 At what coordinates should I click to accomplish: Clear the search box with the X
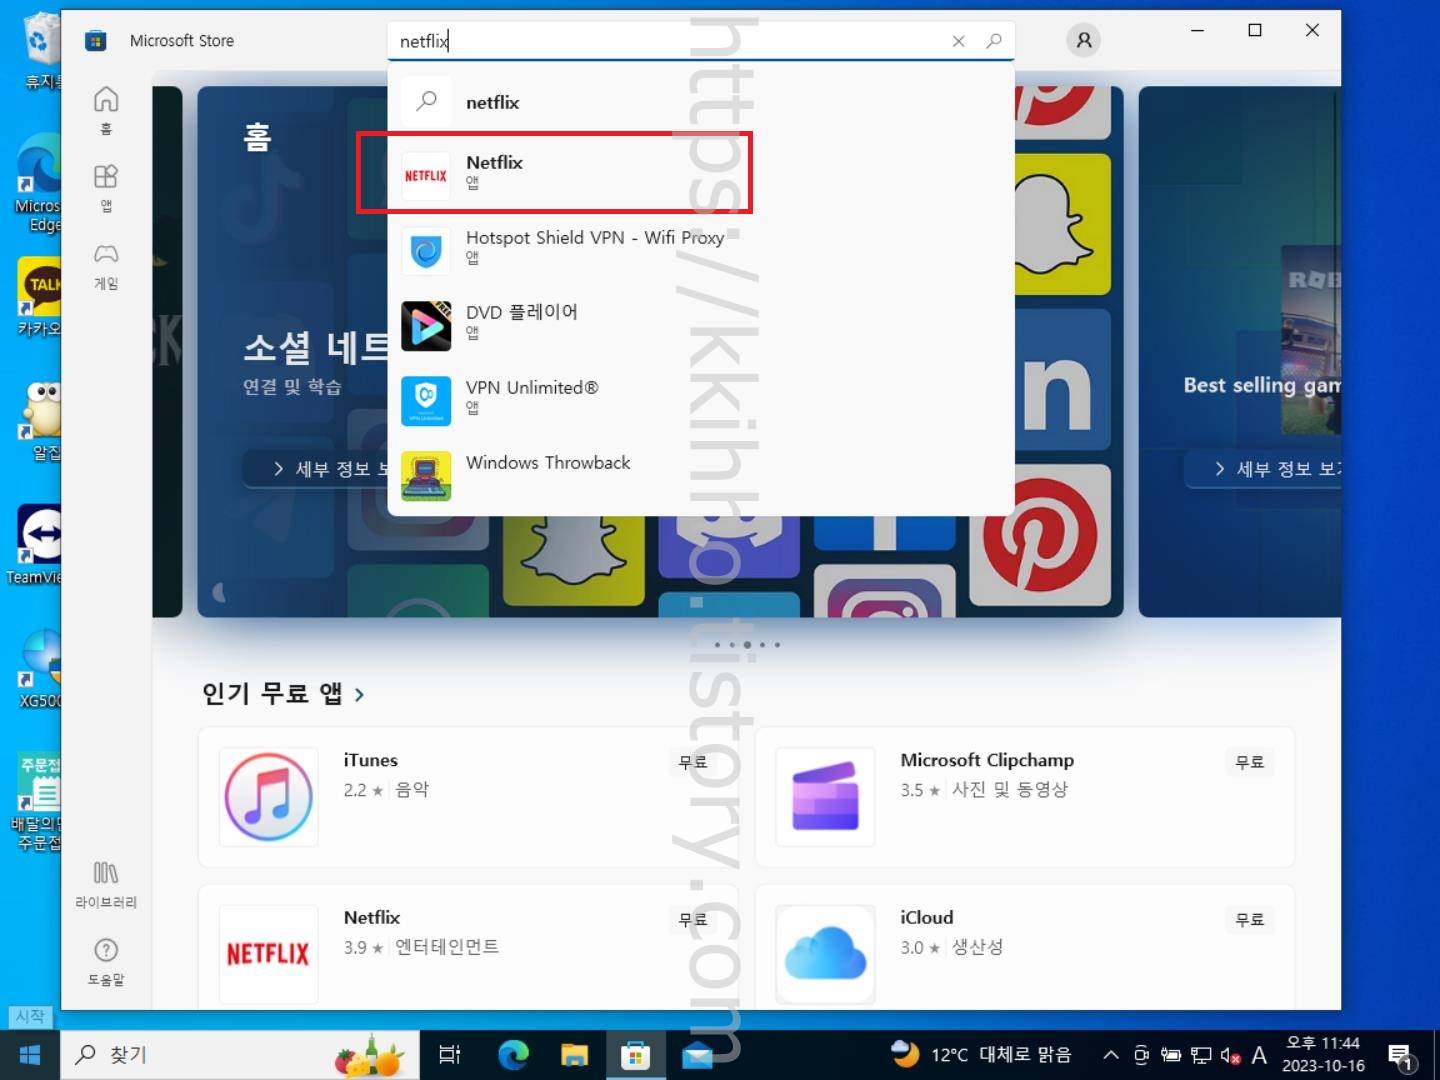tap(958, 41)
